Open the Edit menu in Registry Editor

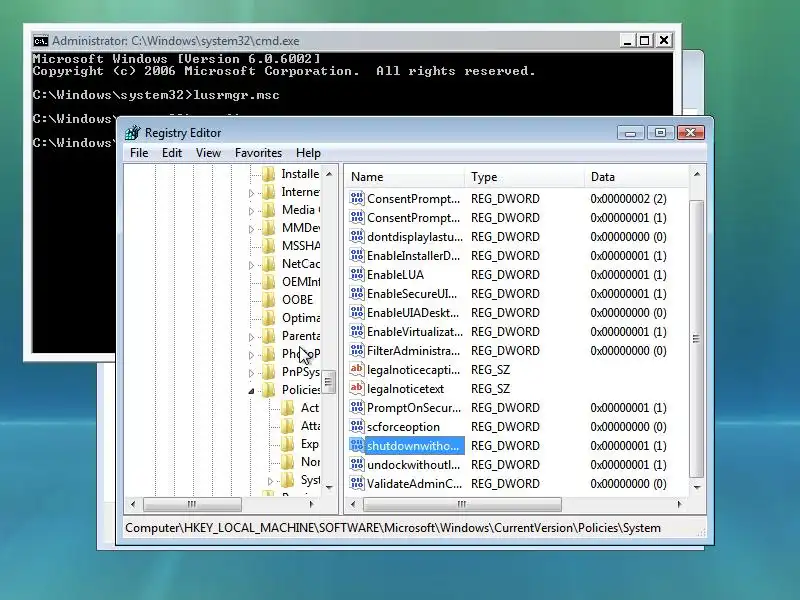click(x=172, y=153)
